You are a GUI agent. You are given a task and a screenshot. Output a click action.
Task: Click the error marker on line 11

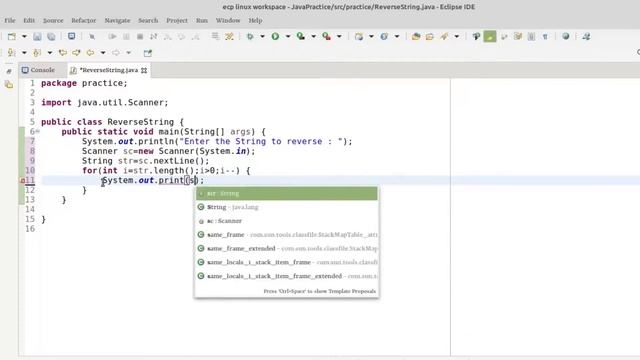pos(22,180)
